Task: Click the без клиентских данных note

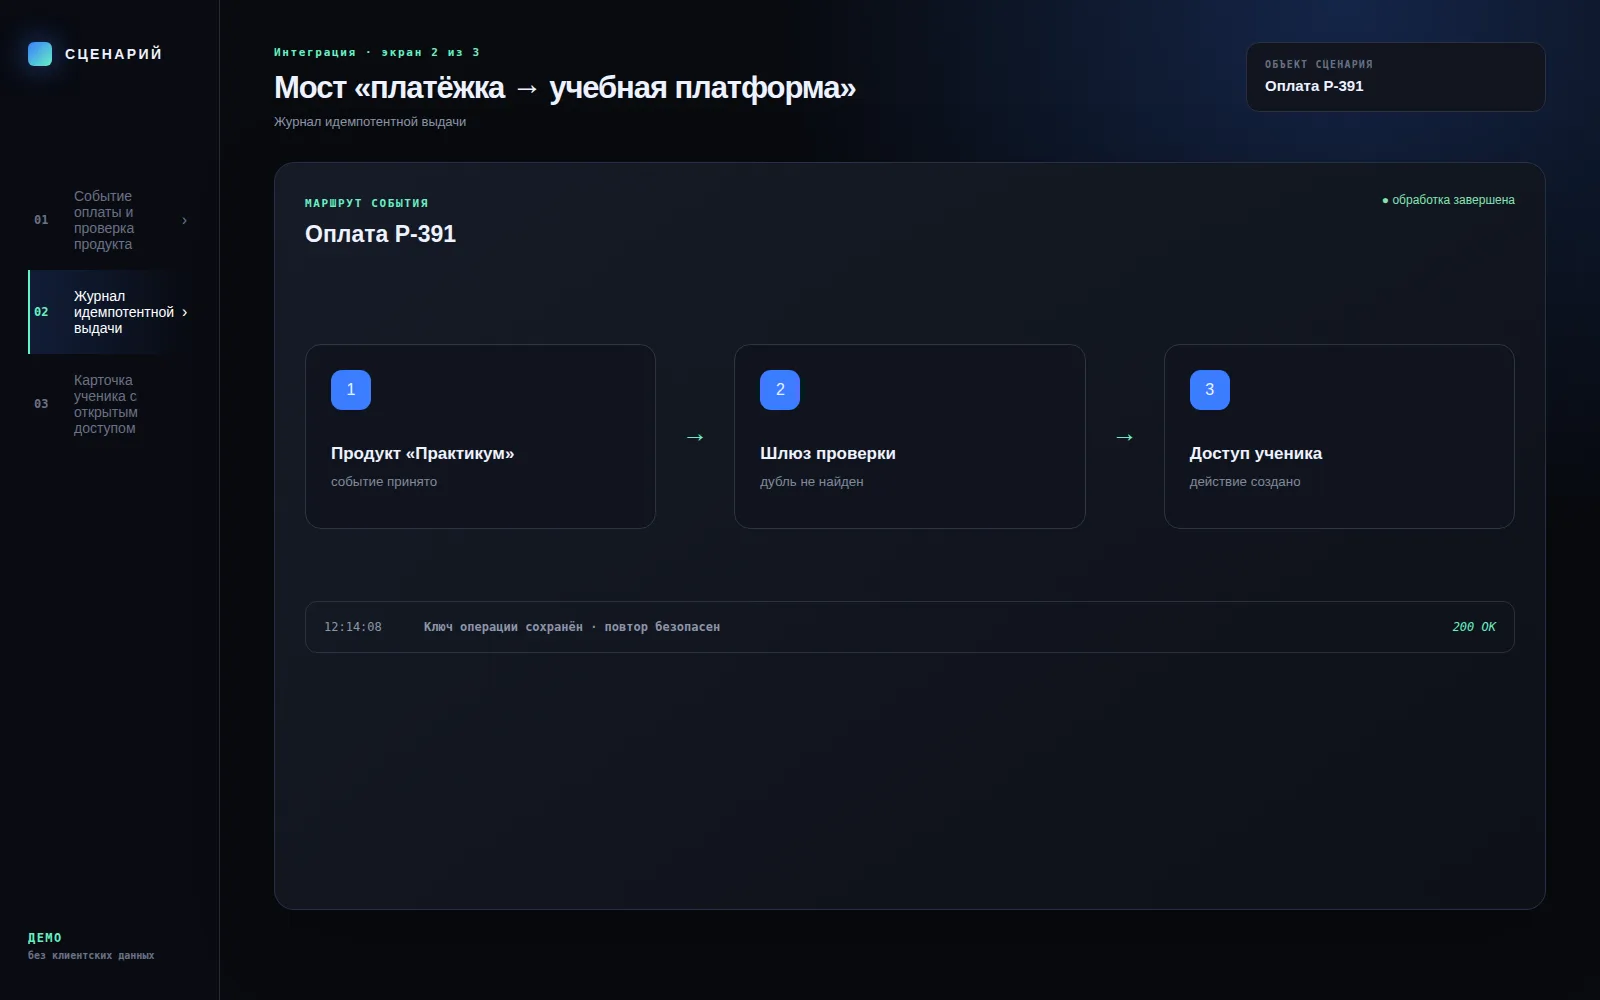Action: [x=91, y=956]
